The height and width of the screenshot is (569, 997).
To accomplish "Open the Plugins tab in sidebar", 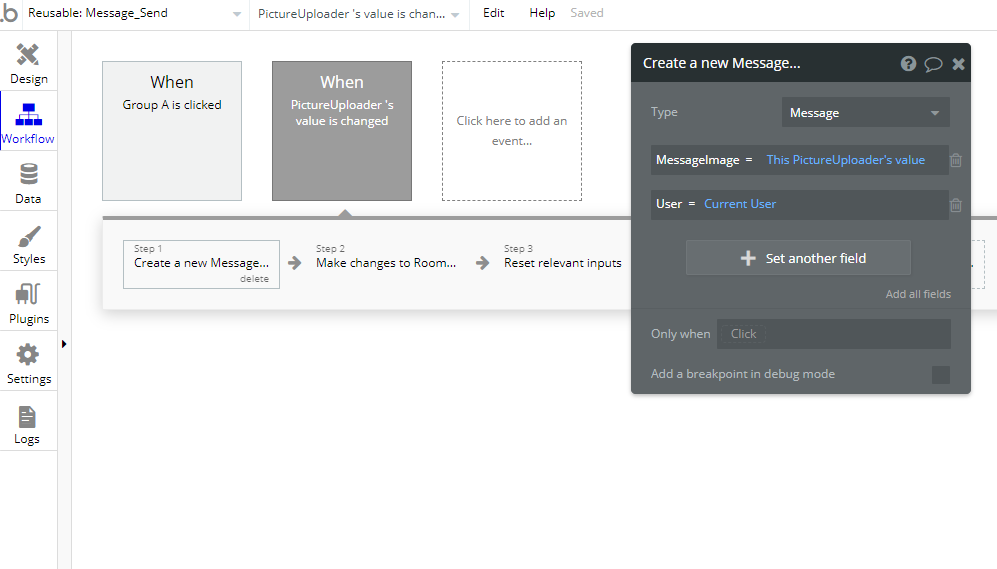I will (x=28, y=303).
